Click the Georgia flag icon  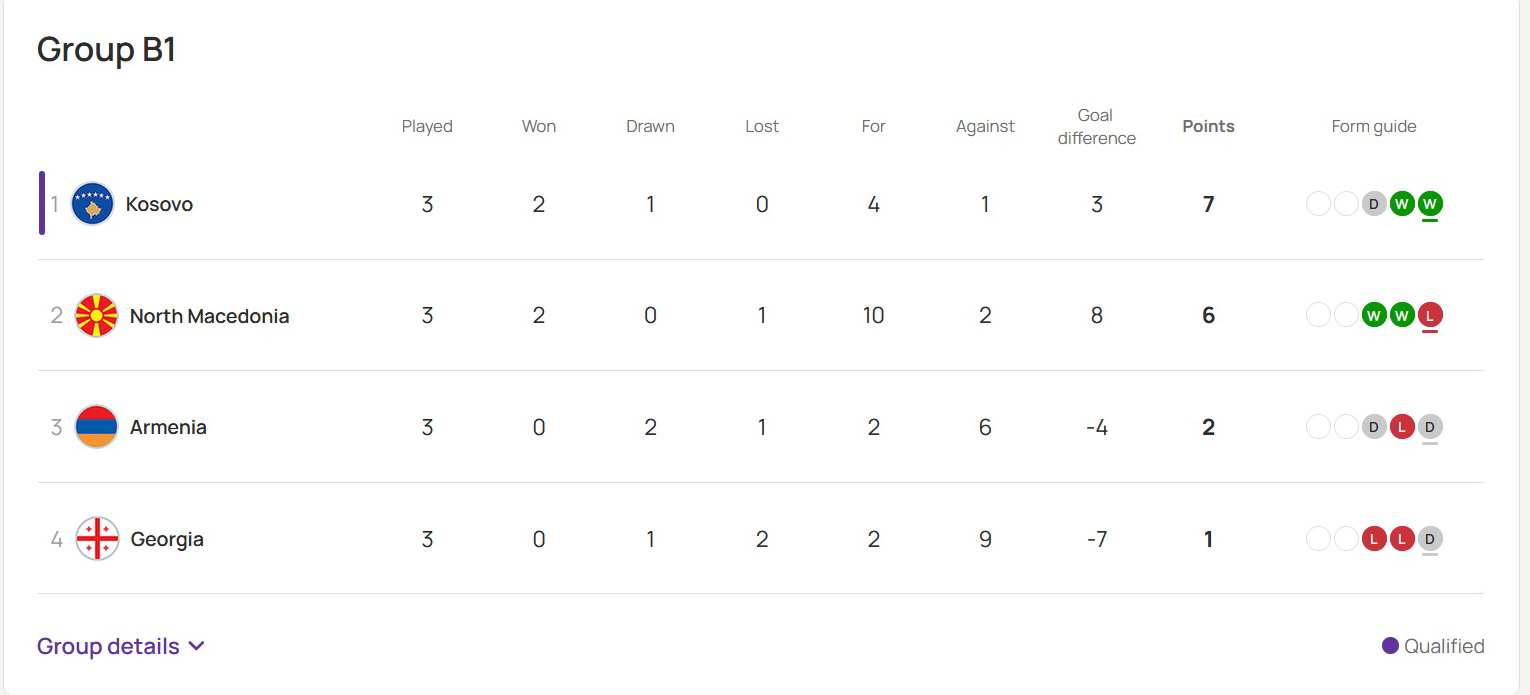point(97,539)
